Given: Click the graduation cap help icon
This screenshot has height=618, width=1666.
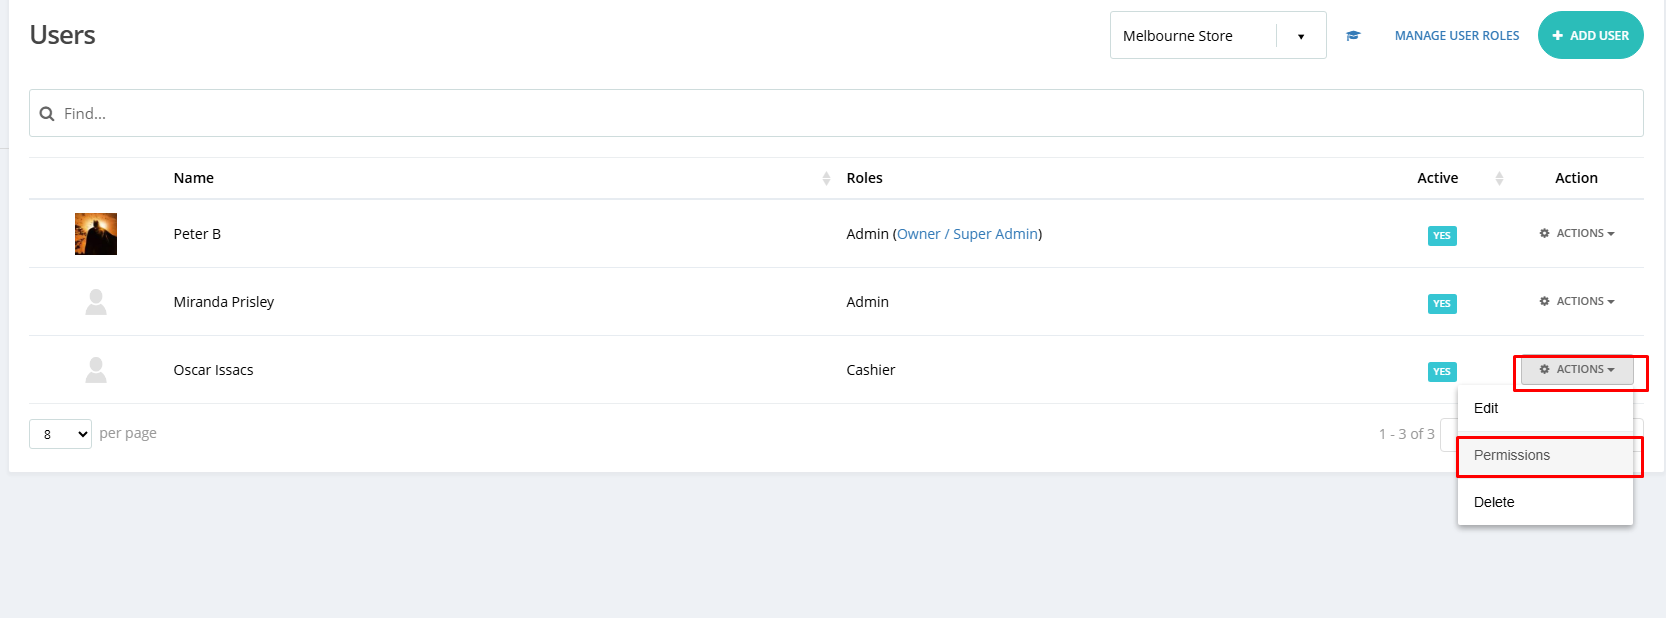Looking at the screenshot, I should pyautogui.click(x=1353, y=36).
